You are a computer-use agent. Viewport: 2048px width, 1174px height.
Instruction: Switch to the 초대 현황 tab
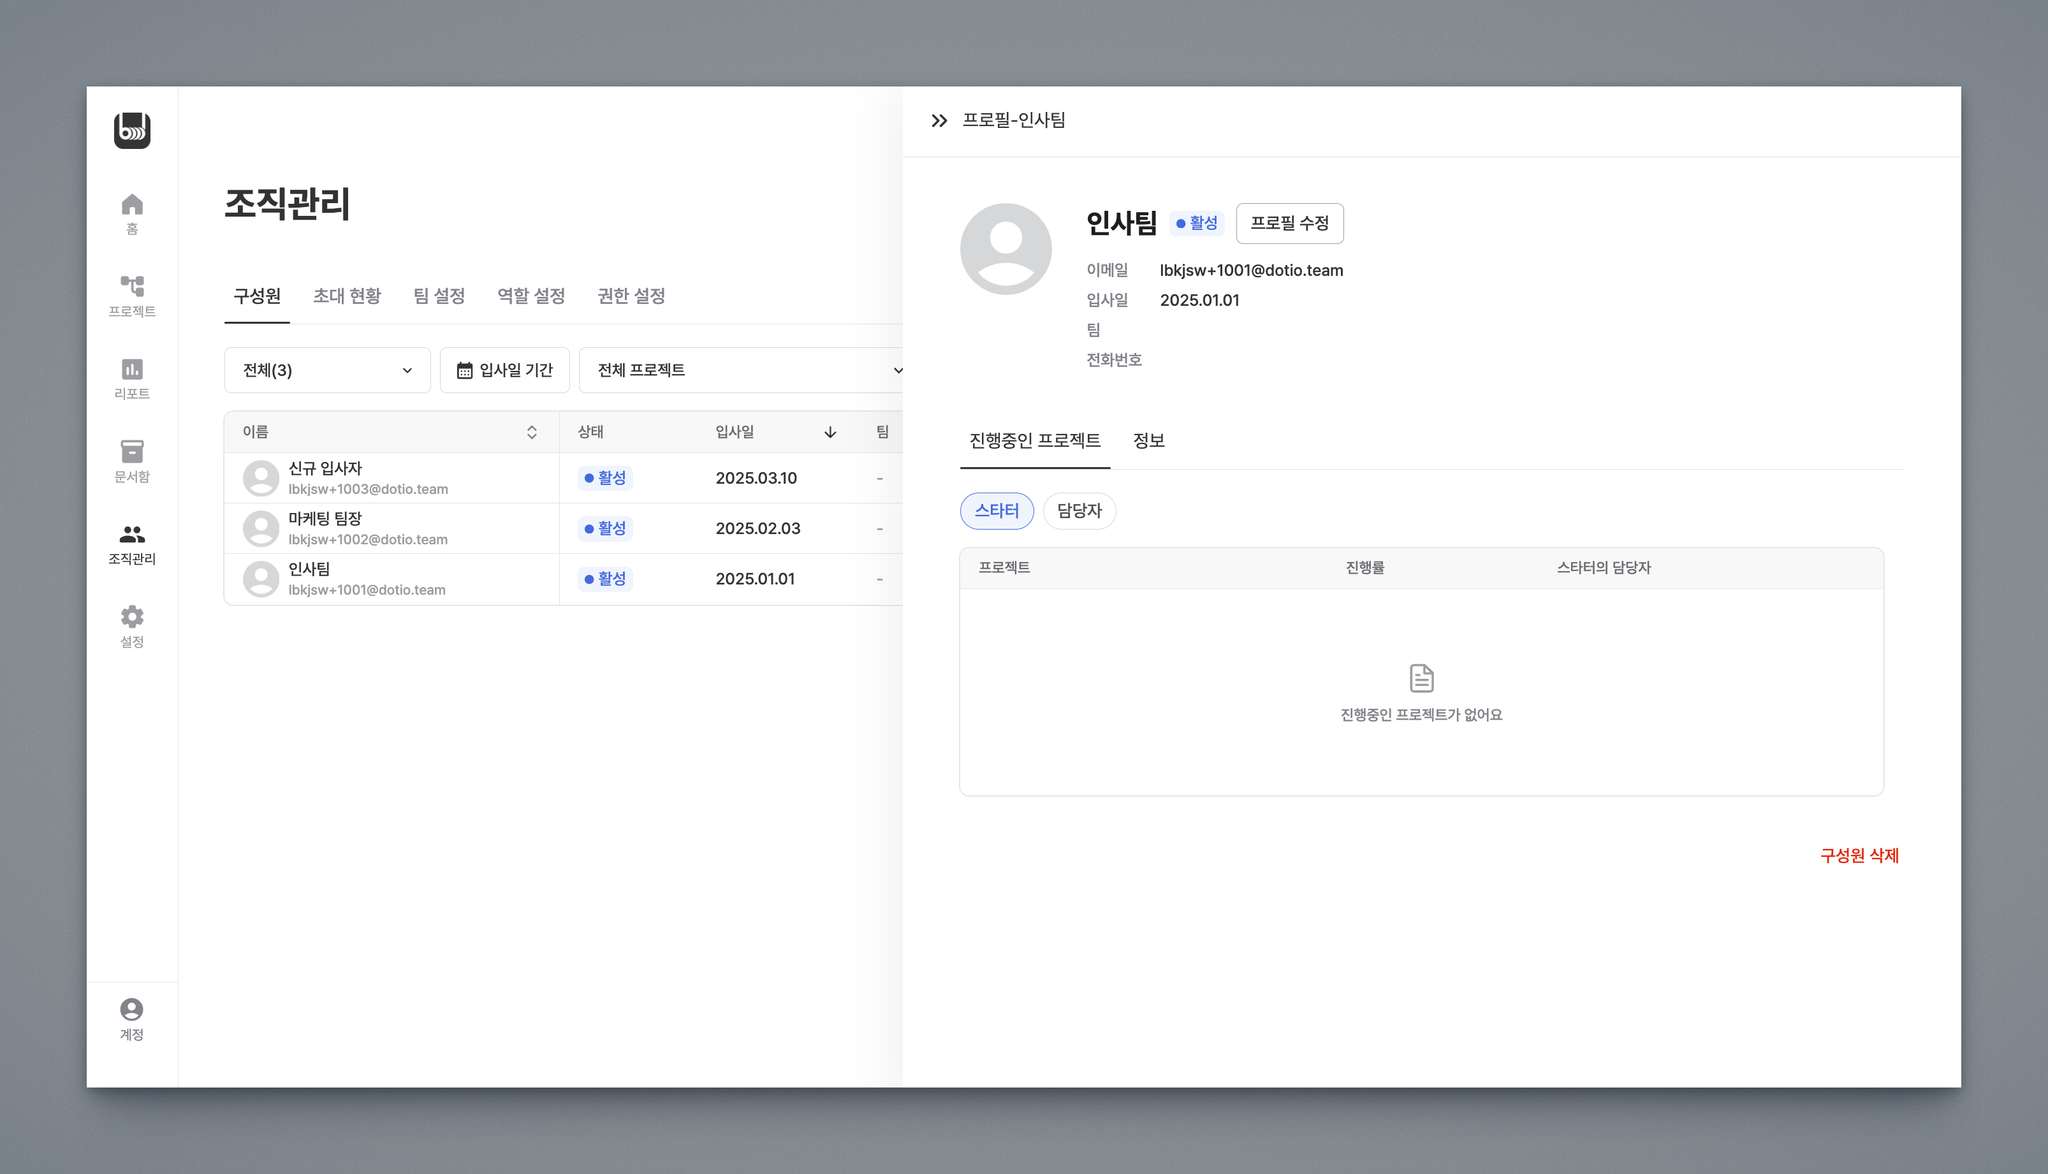347,296
